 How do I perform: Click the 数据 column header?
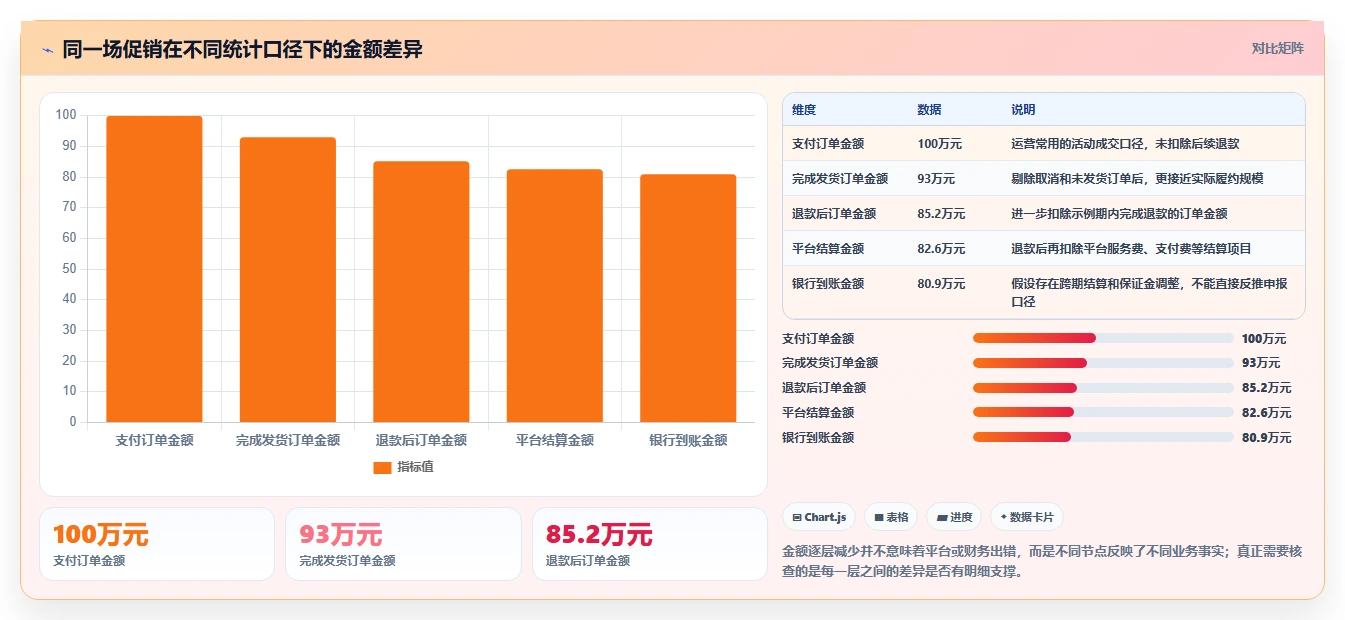(929, 110)
